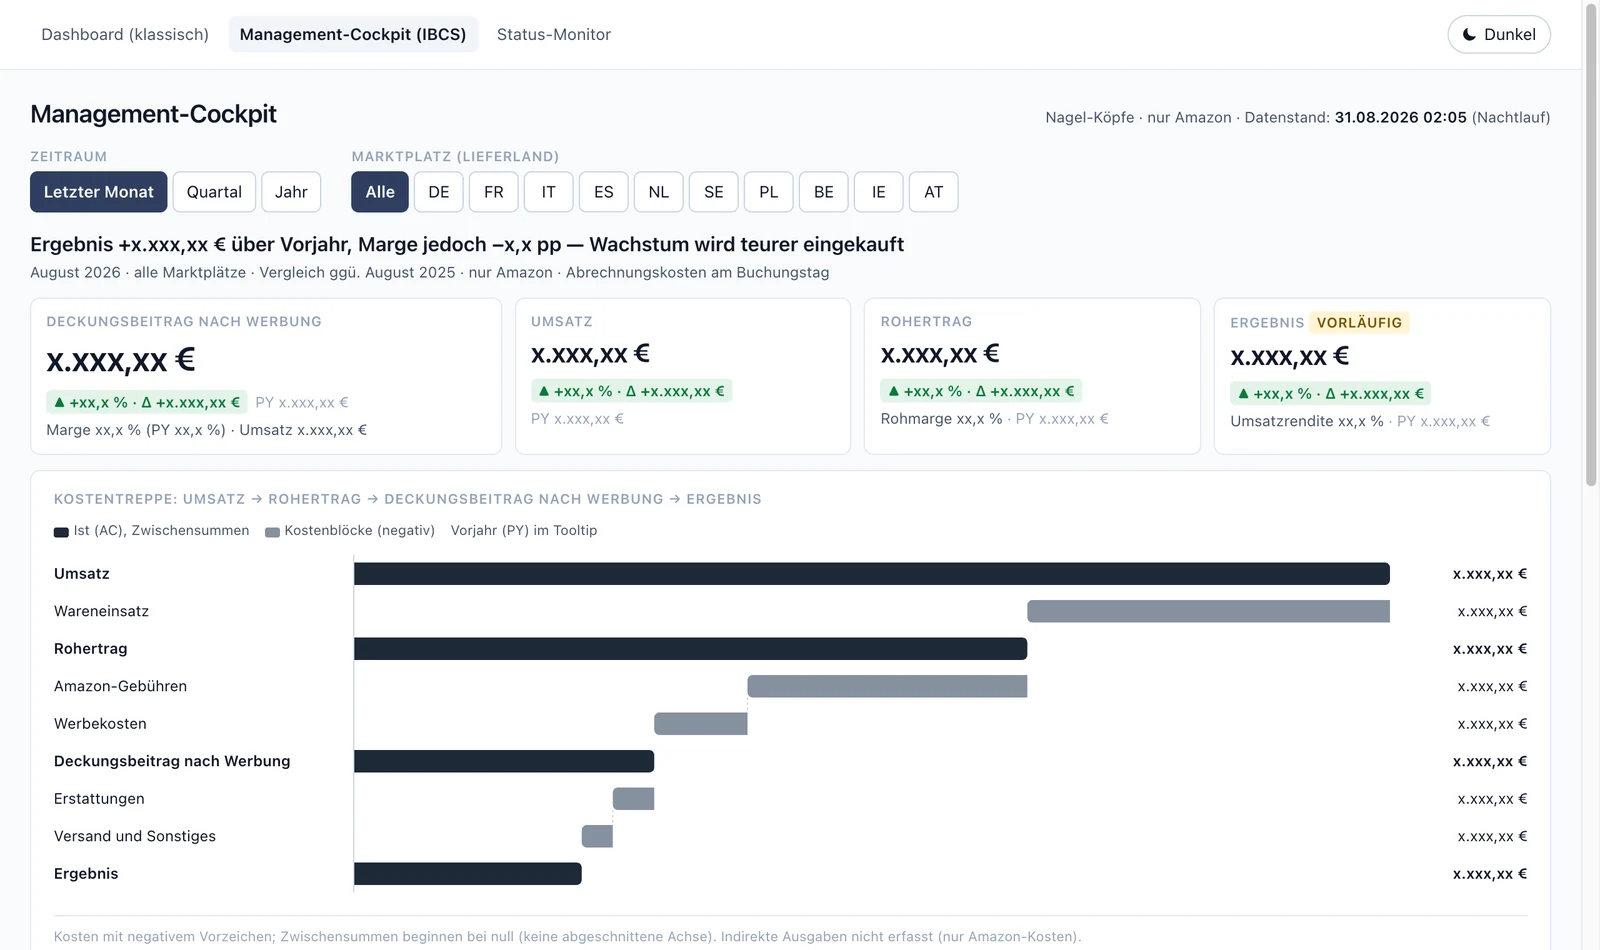Select the Alle marketplace filter
The image size is (1600, 950).
click(x=380, y=192)
